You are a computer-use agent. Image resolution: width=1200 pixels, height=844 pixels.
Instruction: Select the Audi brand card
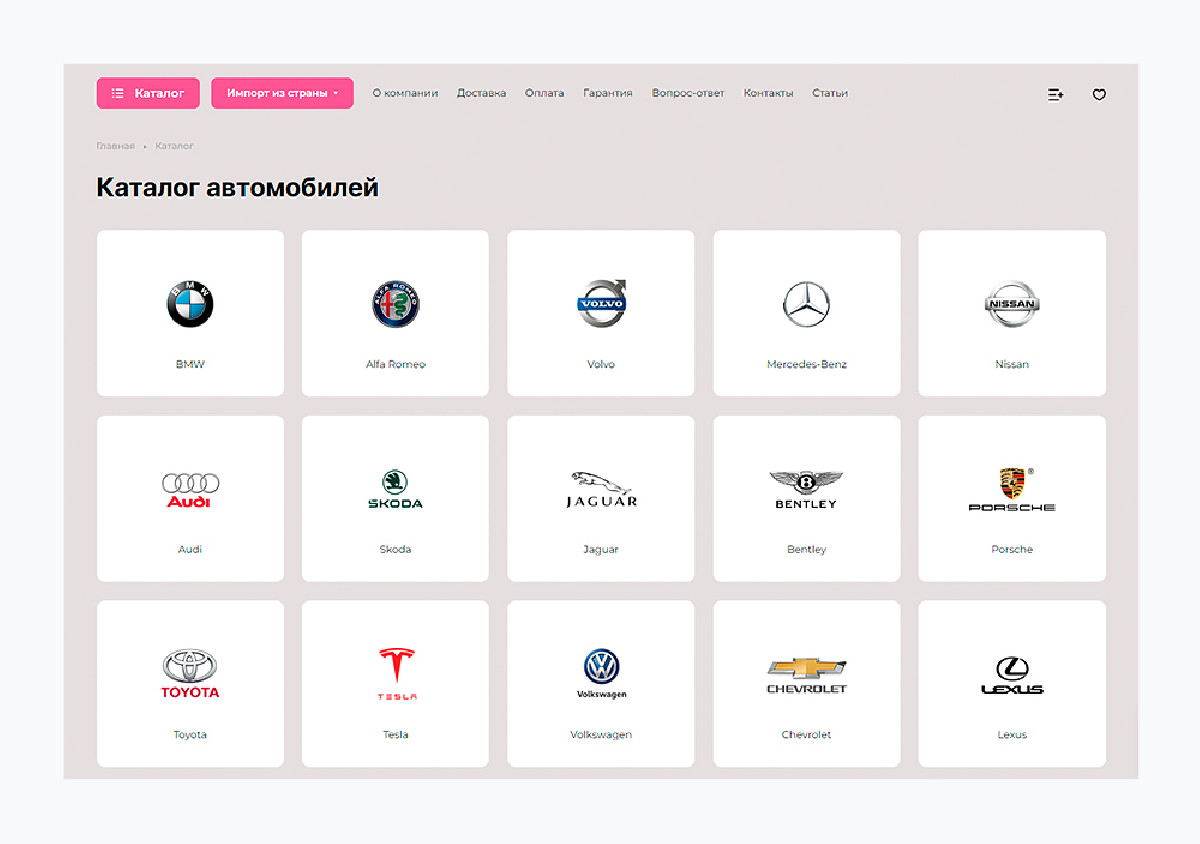click(190, 498)
